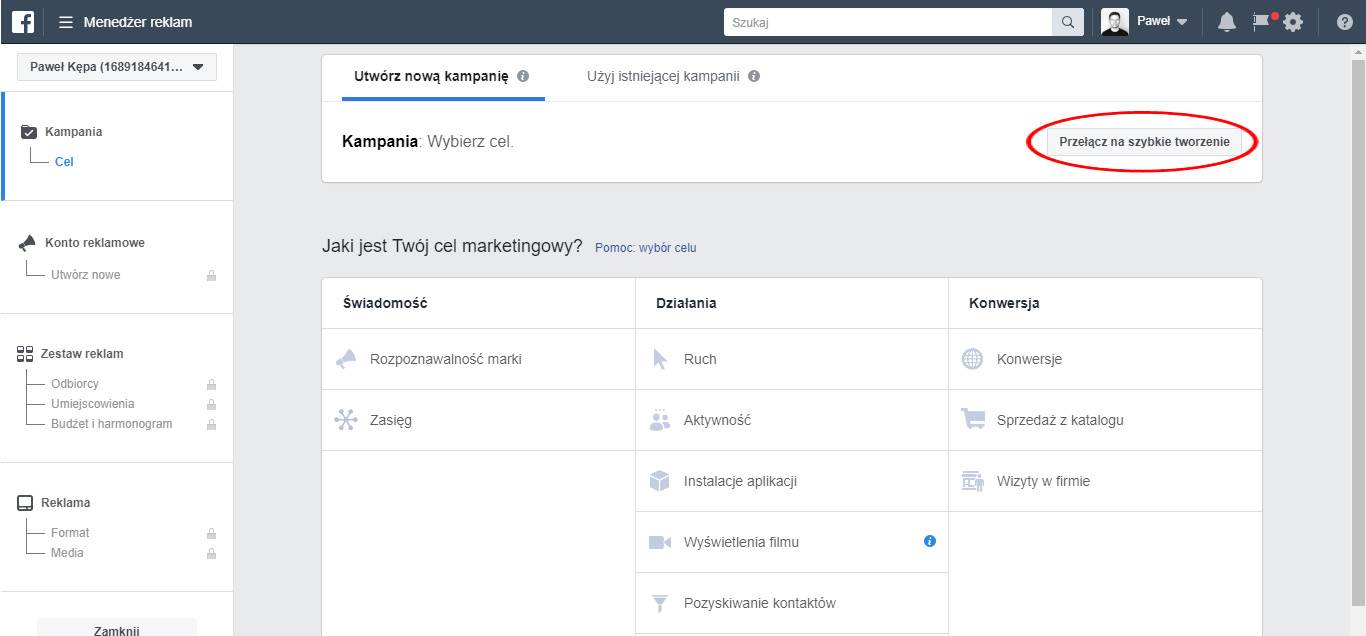Click the search magnifier button
This screenshot has height=636, width=1366.
(1067, 22)
